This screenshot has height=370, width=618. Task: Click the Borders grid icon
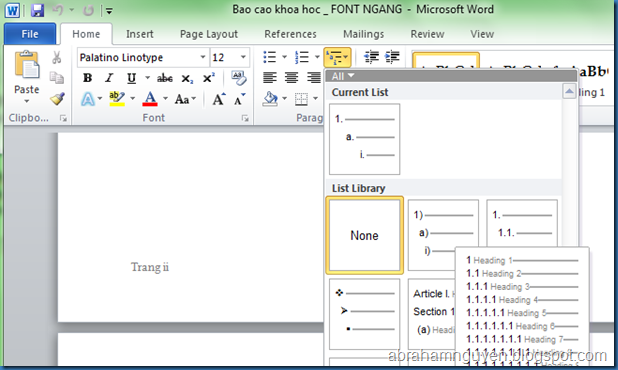click(x=302, y=99)
